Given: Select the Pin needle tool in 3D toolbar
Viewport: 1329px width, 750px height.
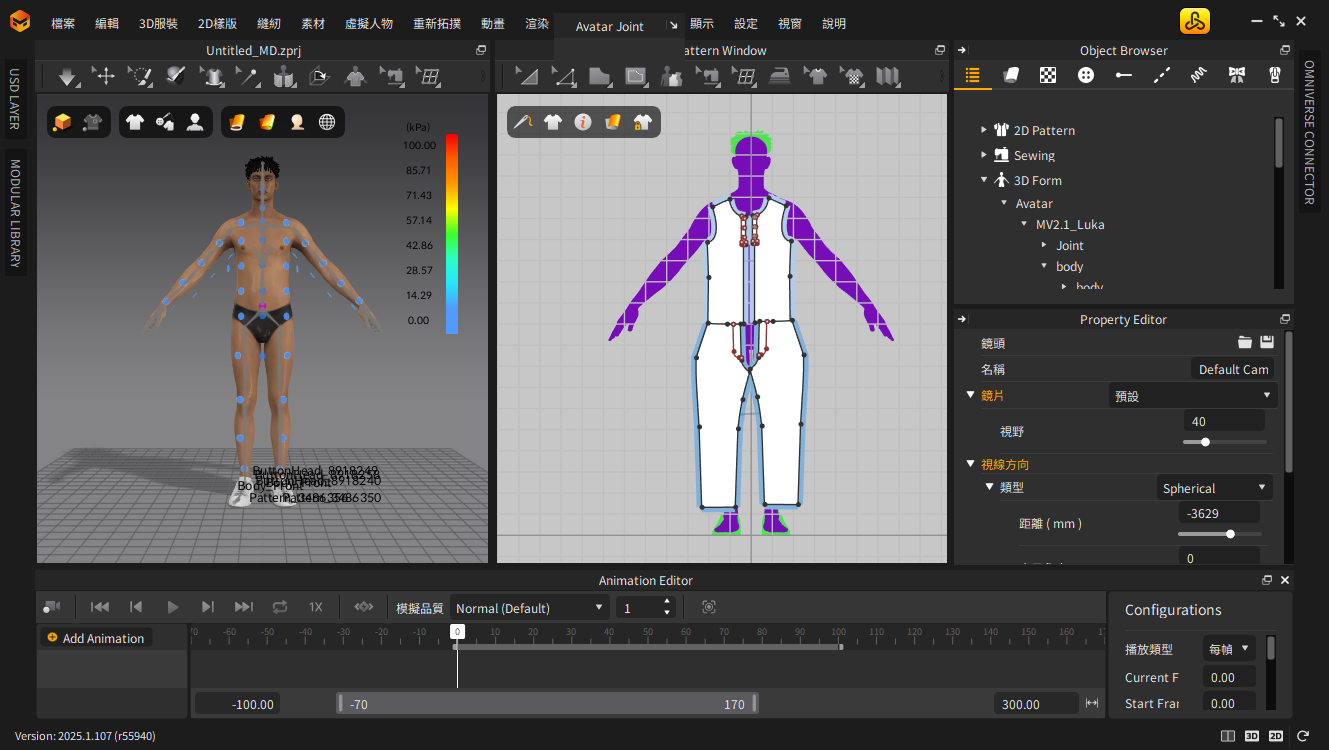Looking at the screenshot, I should 247,75.
